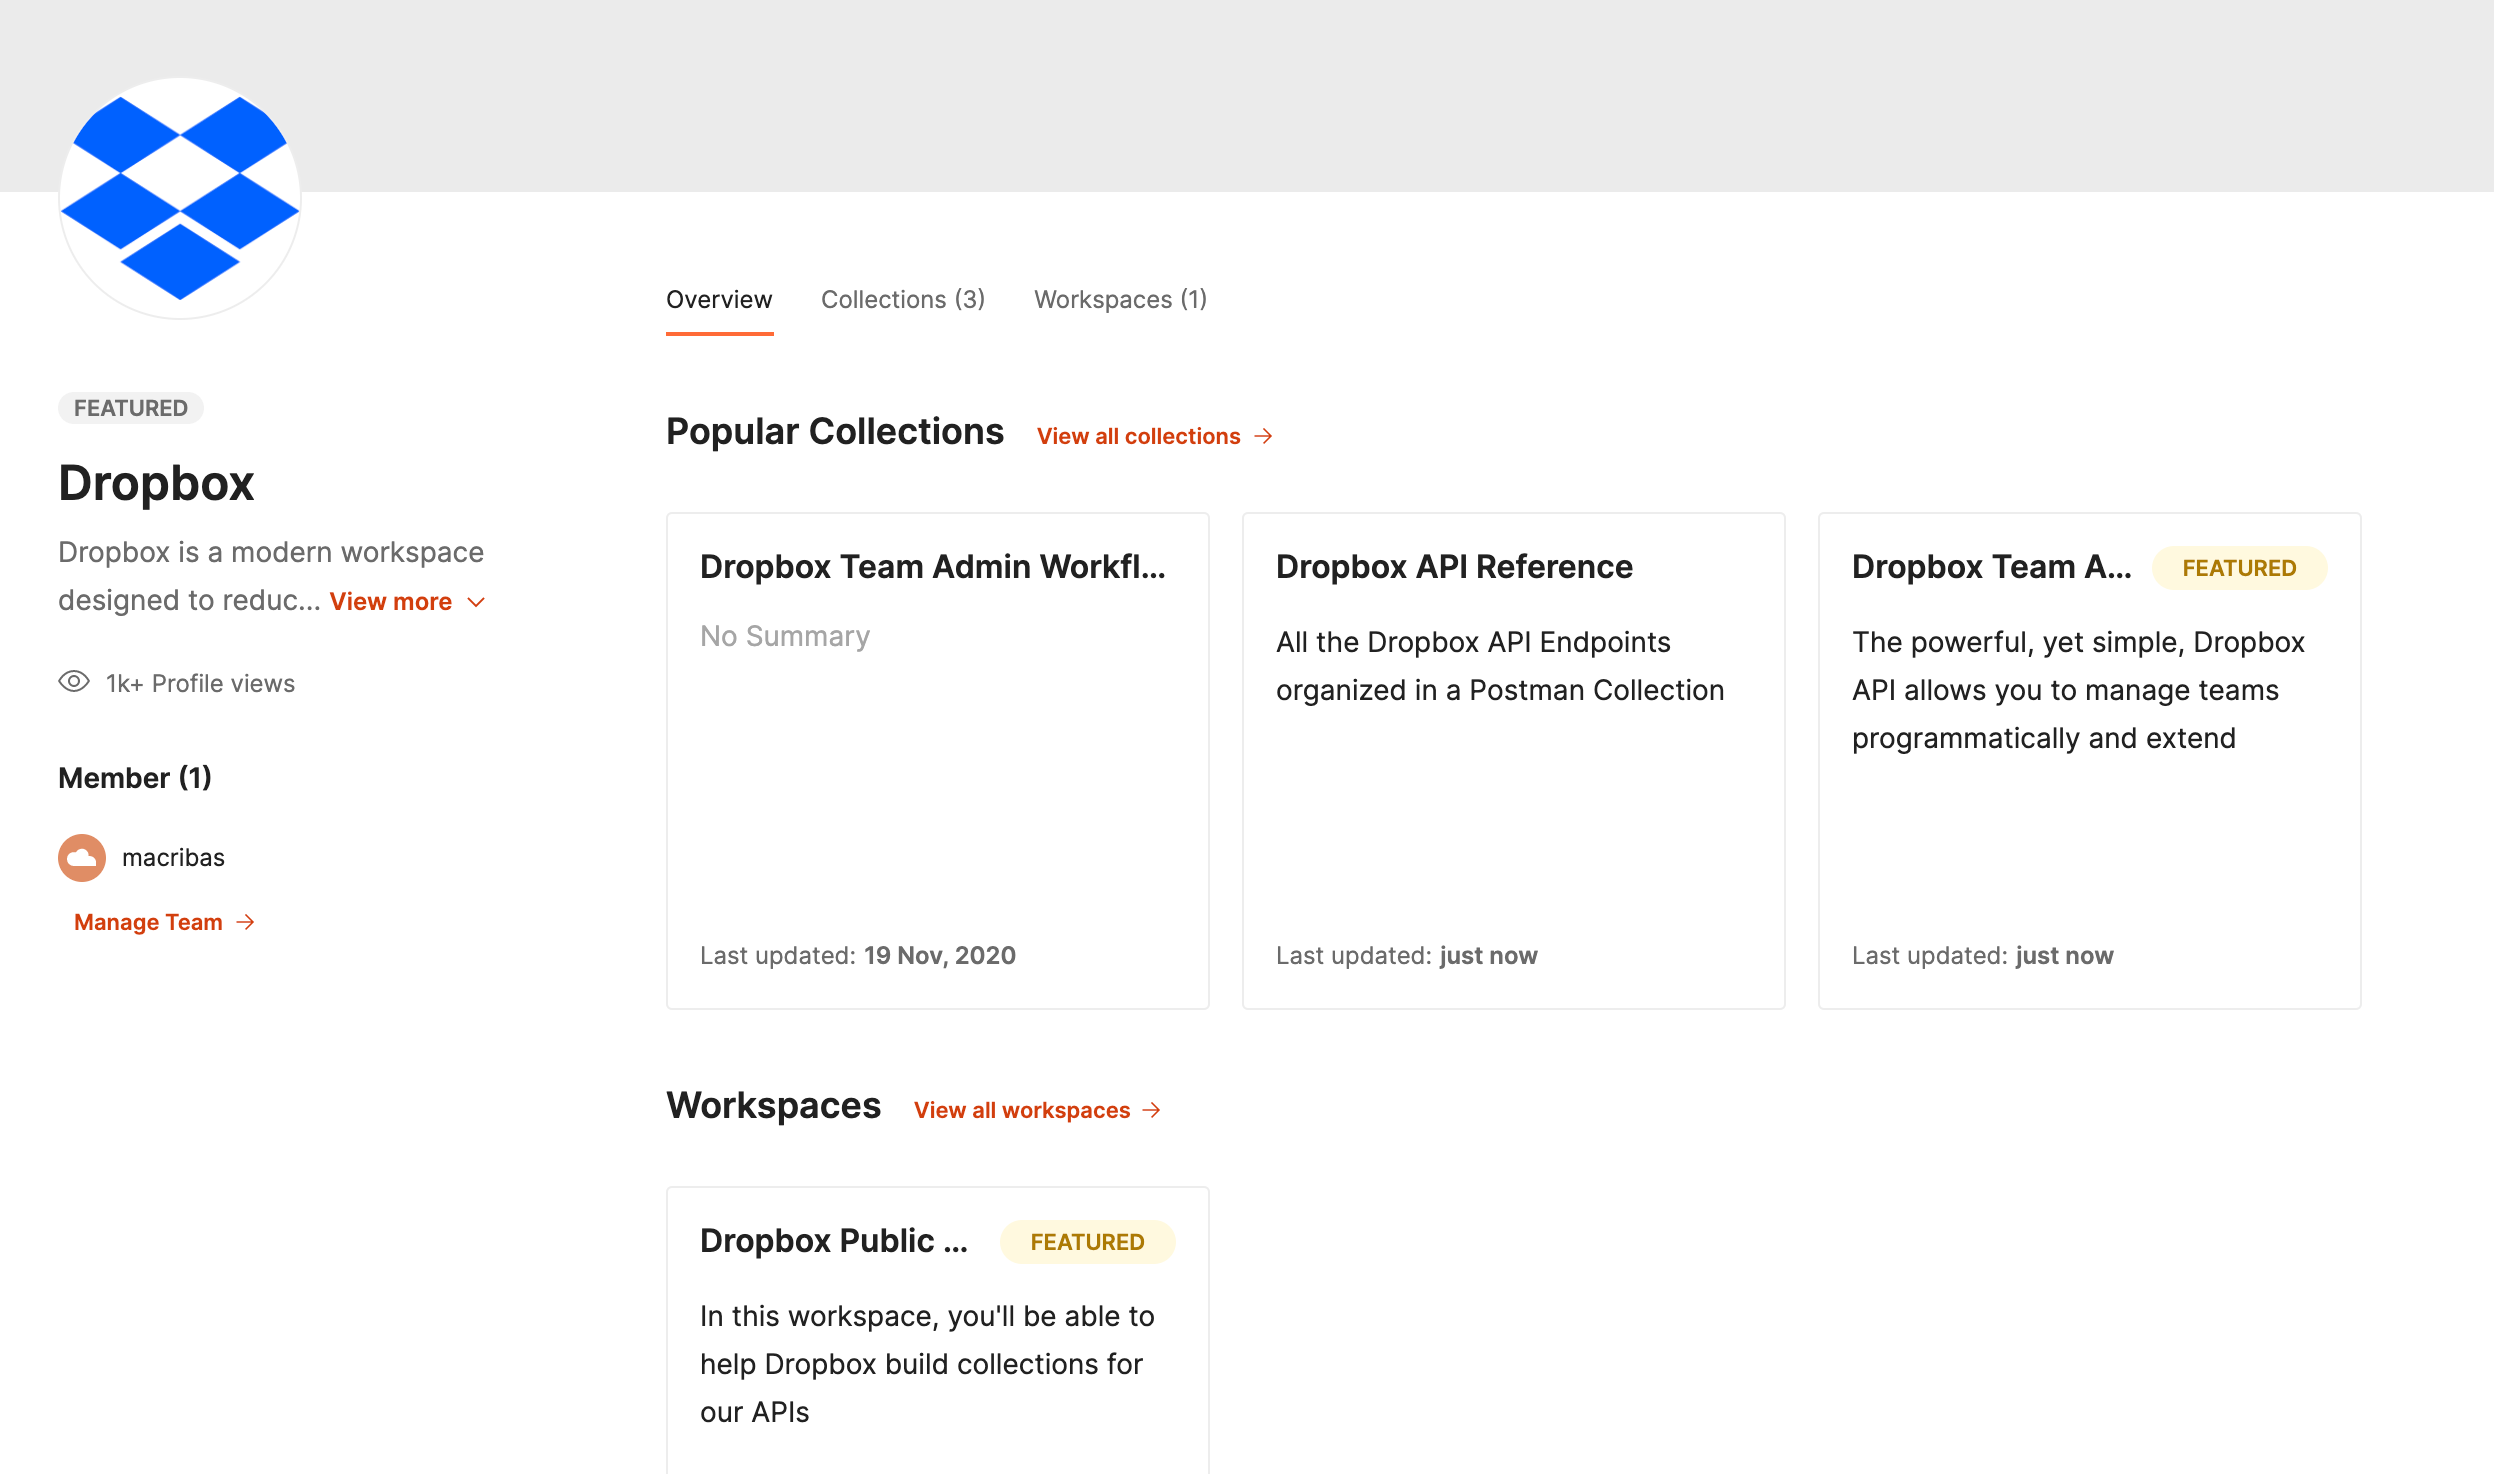This screenshot has height=1474, width=2494.
Task: Click FEATURED badge on Dropbox Team A... card
Action: point(2239,568)
